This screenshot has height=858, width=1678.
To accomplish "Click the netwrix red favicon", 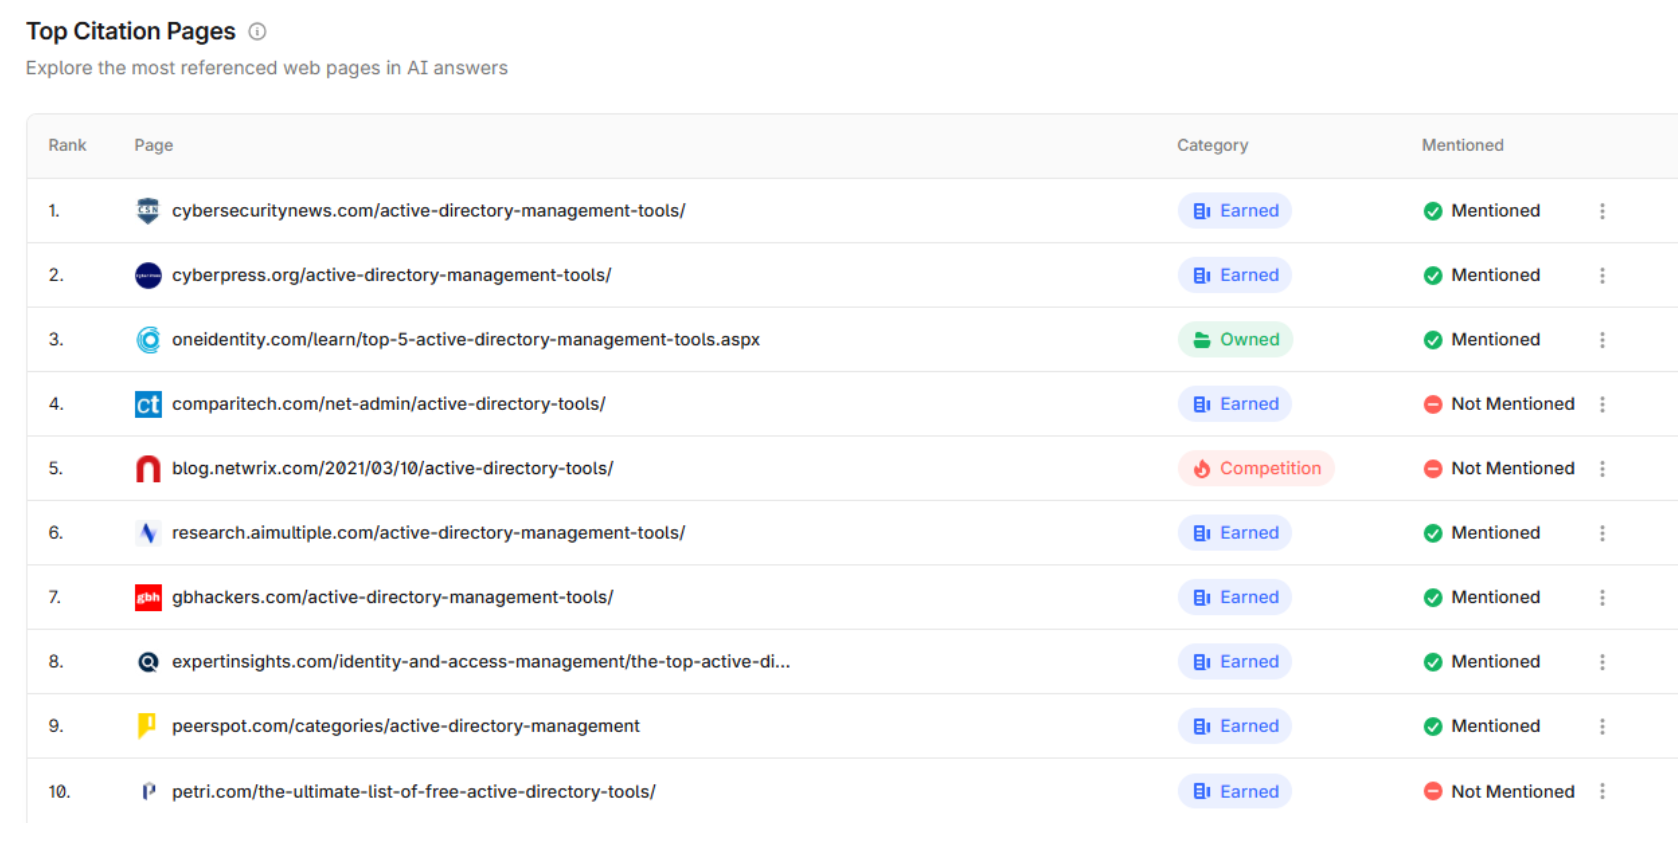I will pos(148,468).
